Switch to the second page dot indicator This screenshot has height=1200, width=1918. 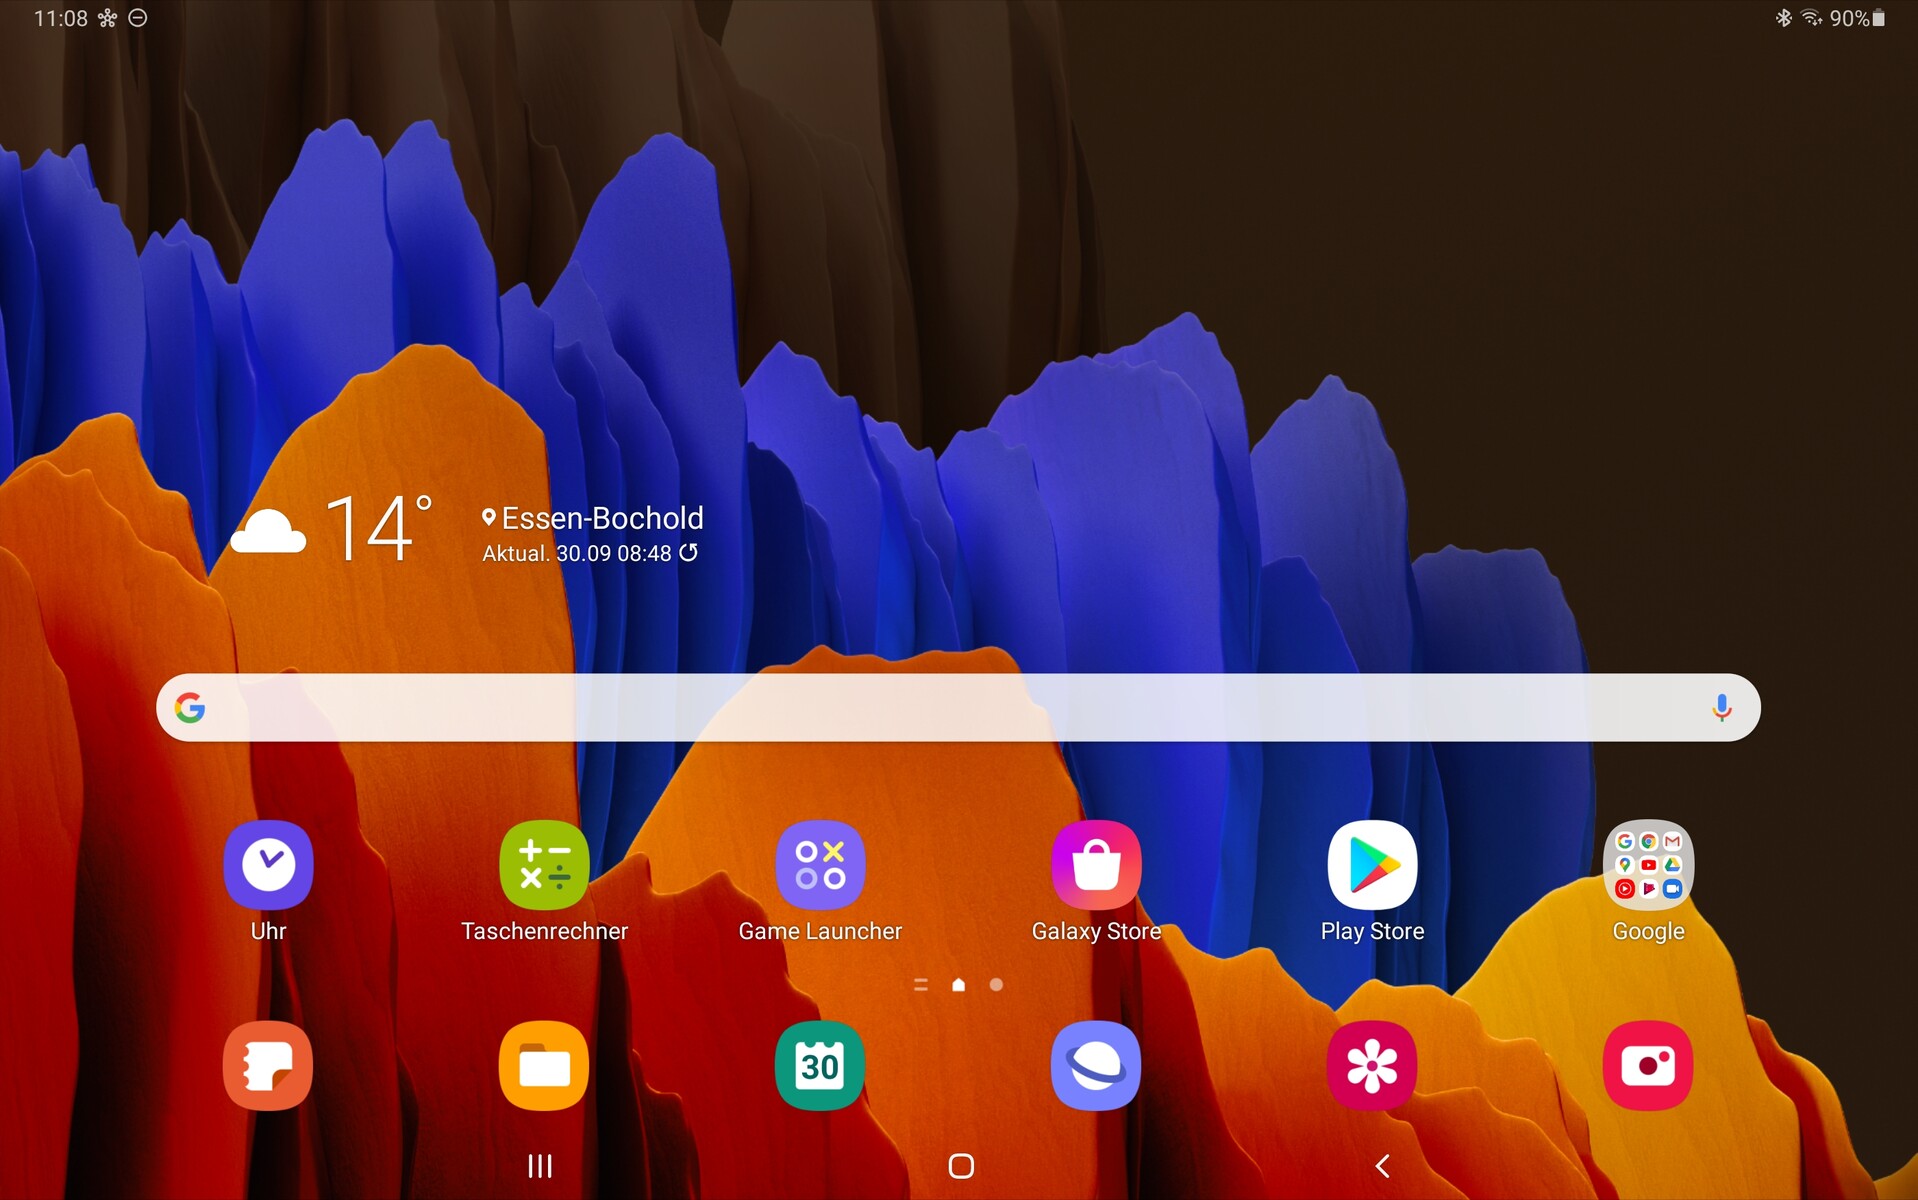pyautogui.click(x=996, y=985)
